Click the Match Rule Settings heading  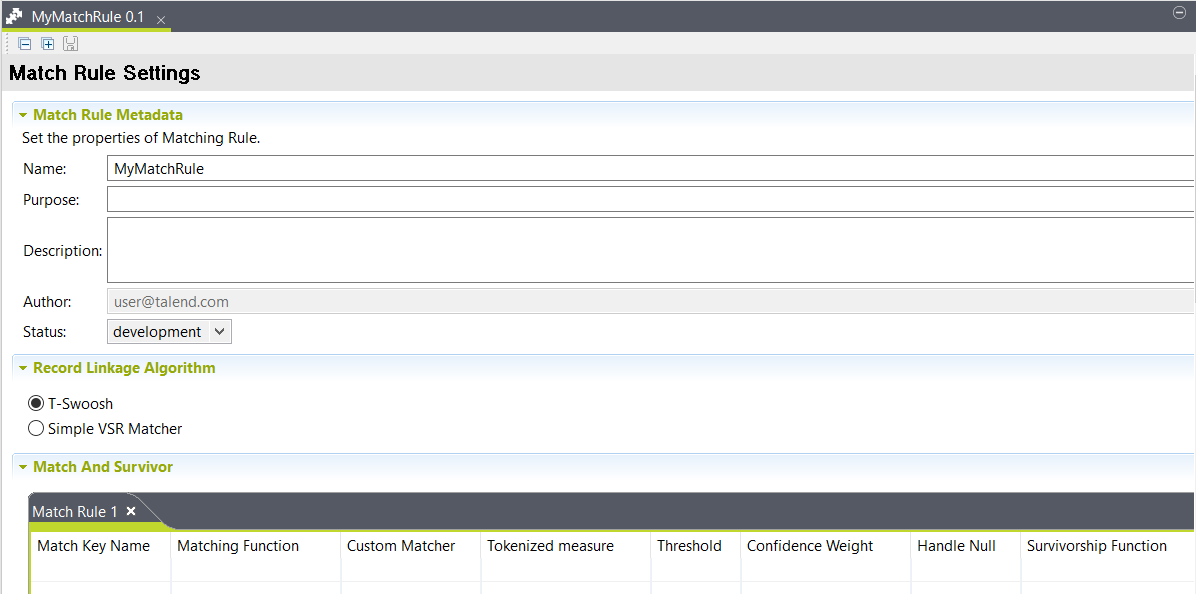[x=104, y=73]
